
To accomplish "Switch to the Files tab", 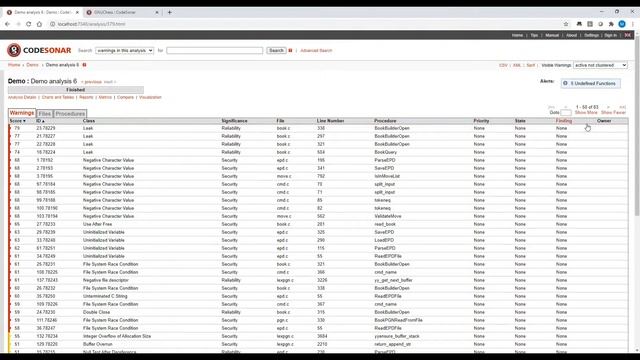I will pos(44,114).
